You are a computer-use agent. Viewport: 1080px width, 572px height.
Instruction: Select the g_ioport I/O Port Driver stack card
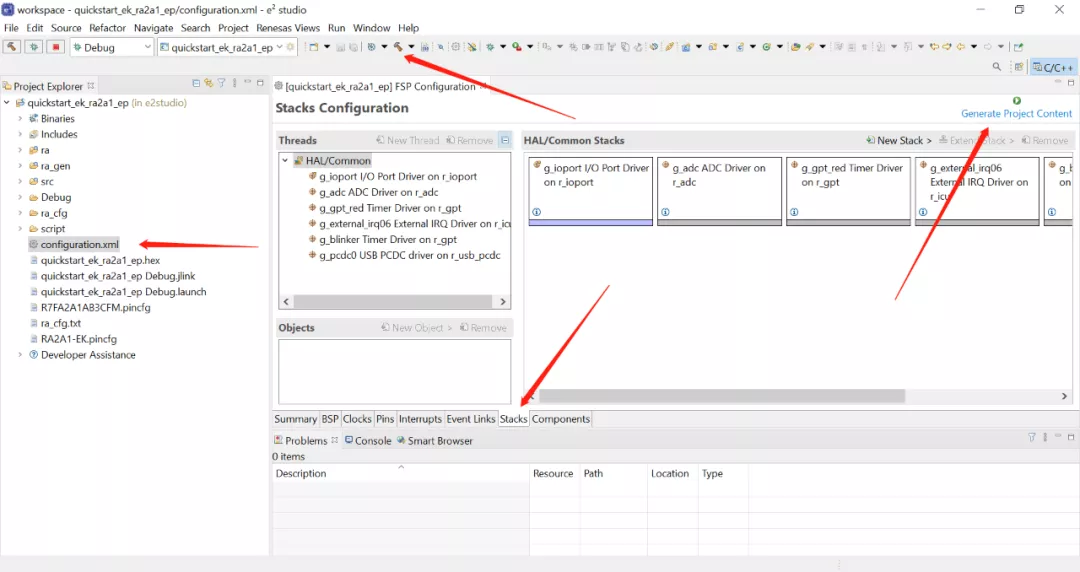pos(590,192)
